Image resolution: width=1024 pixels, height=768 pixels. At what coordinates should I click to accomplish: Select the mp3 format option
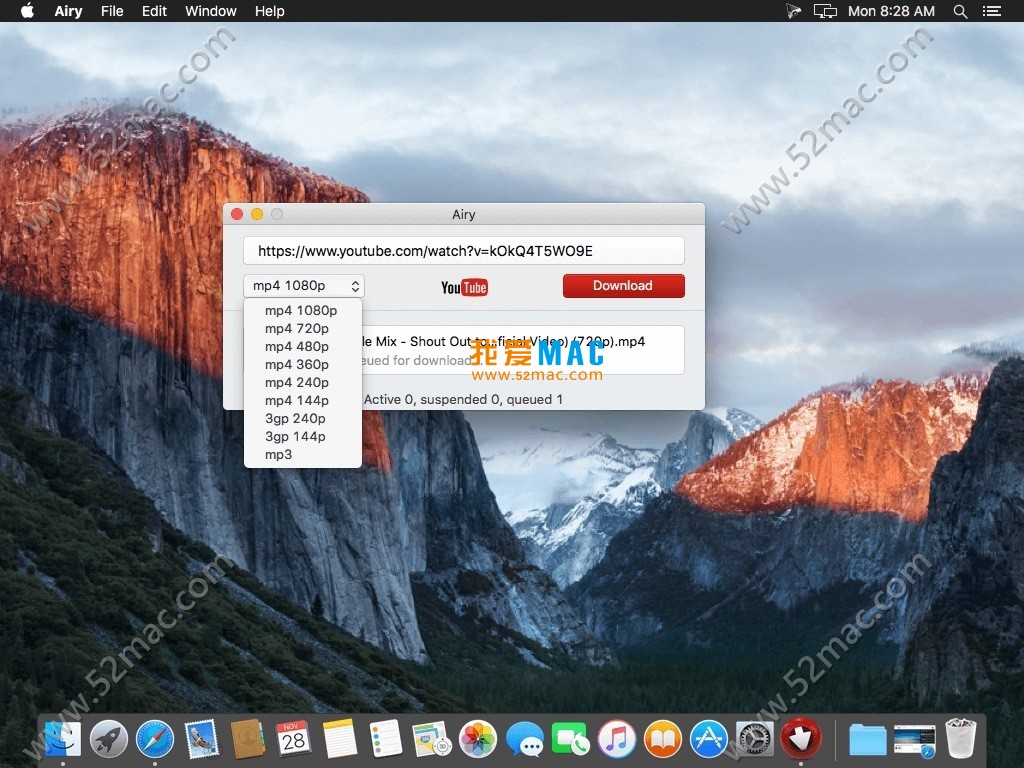(279, 454)
